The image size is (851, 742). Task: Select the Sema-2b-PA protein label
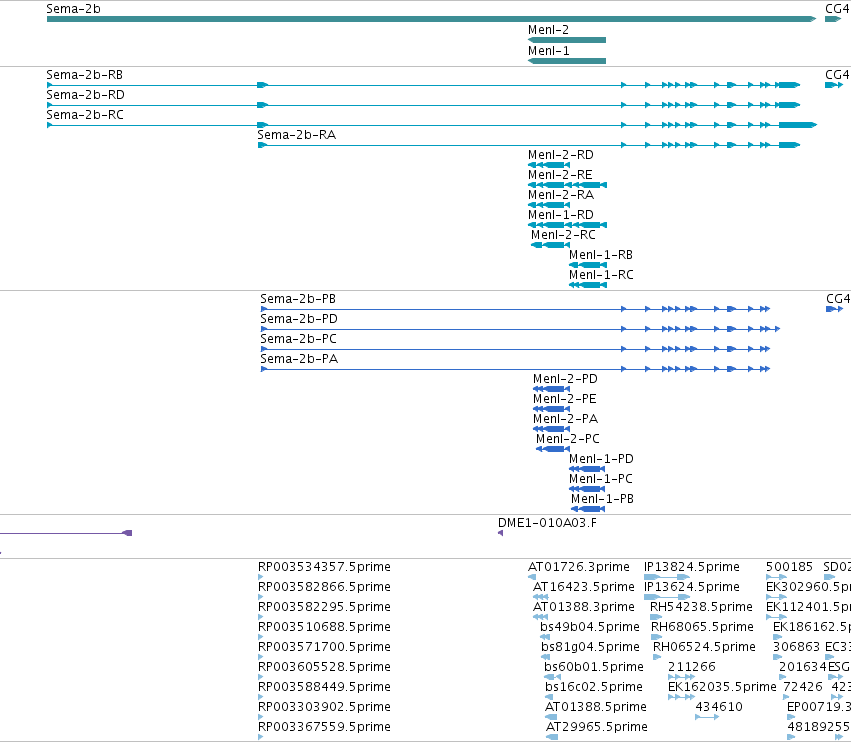(299, 359)
